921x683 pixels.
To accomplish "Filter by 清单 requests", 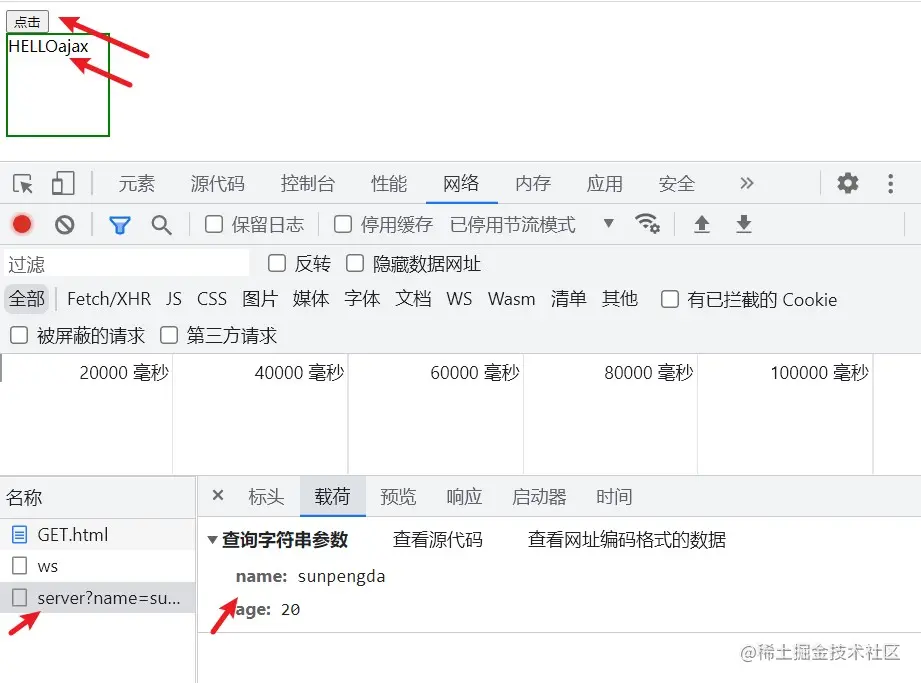I will pyautogui.click(x=568, y=299).
